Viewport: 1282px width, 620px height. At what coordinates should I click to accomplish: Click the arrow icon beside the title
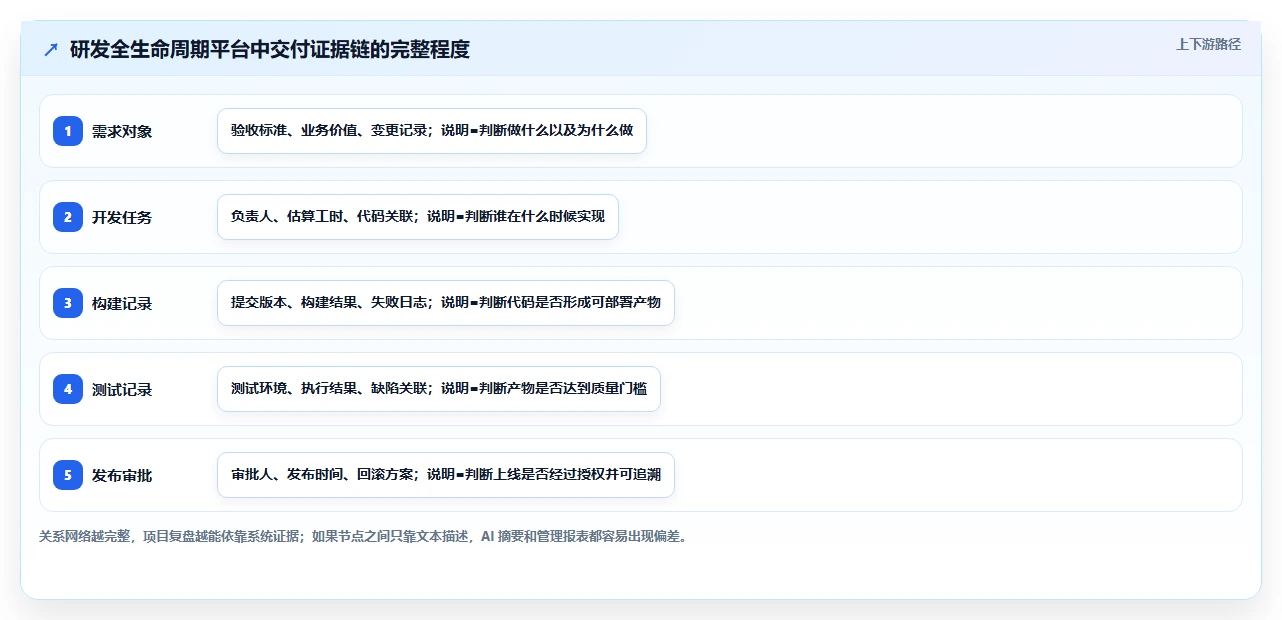point(51,49)
